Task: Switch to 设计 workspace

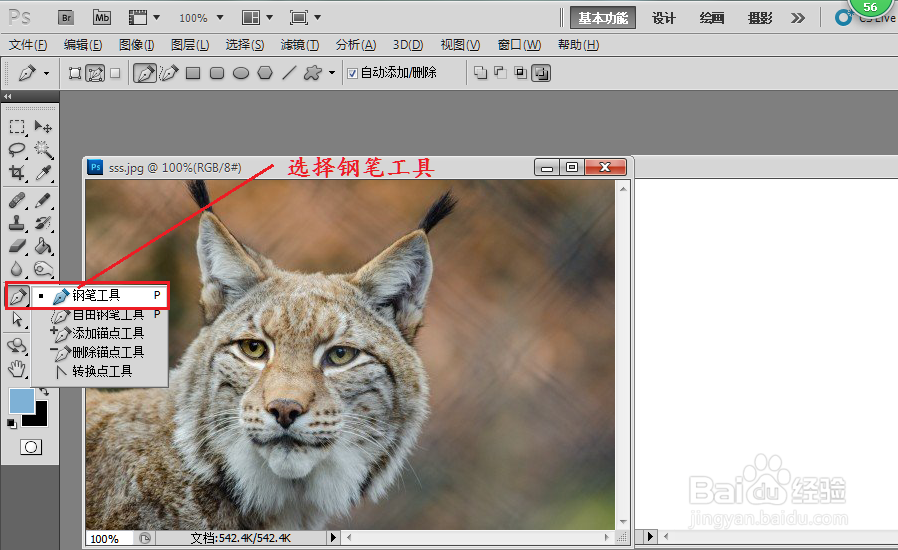Action: click(x=664, y=18)
